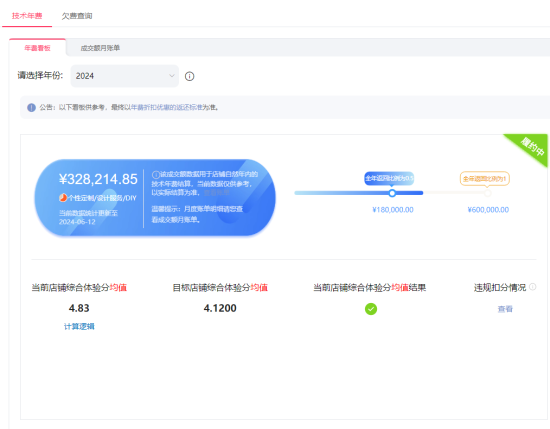Click the info icon next to 违规扣分情况
This screenshot has width=550, height=429.
pyautogui.click(x=532, y=287)
